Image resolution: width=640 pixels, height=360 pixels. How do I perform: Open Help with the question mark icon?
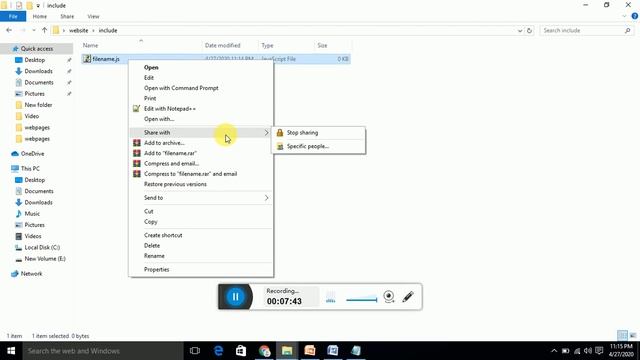(634, 16)
